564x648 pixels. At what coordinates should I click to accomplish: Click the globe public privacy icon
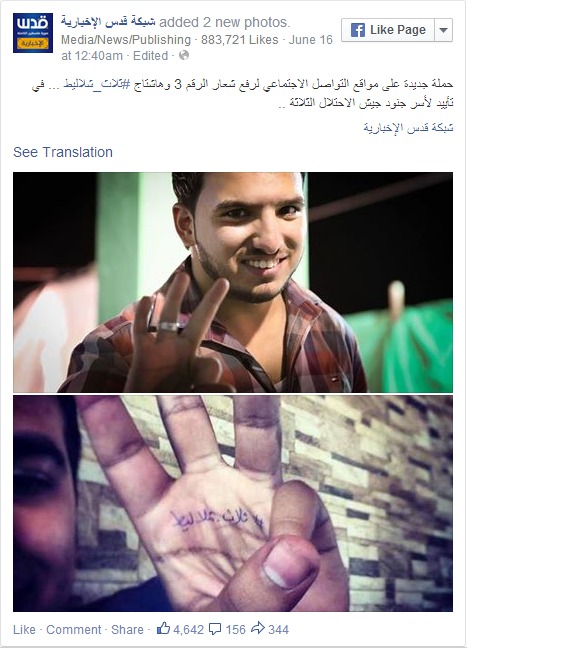pyautogui.click(x=184, y=55)
